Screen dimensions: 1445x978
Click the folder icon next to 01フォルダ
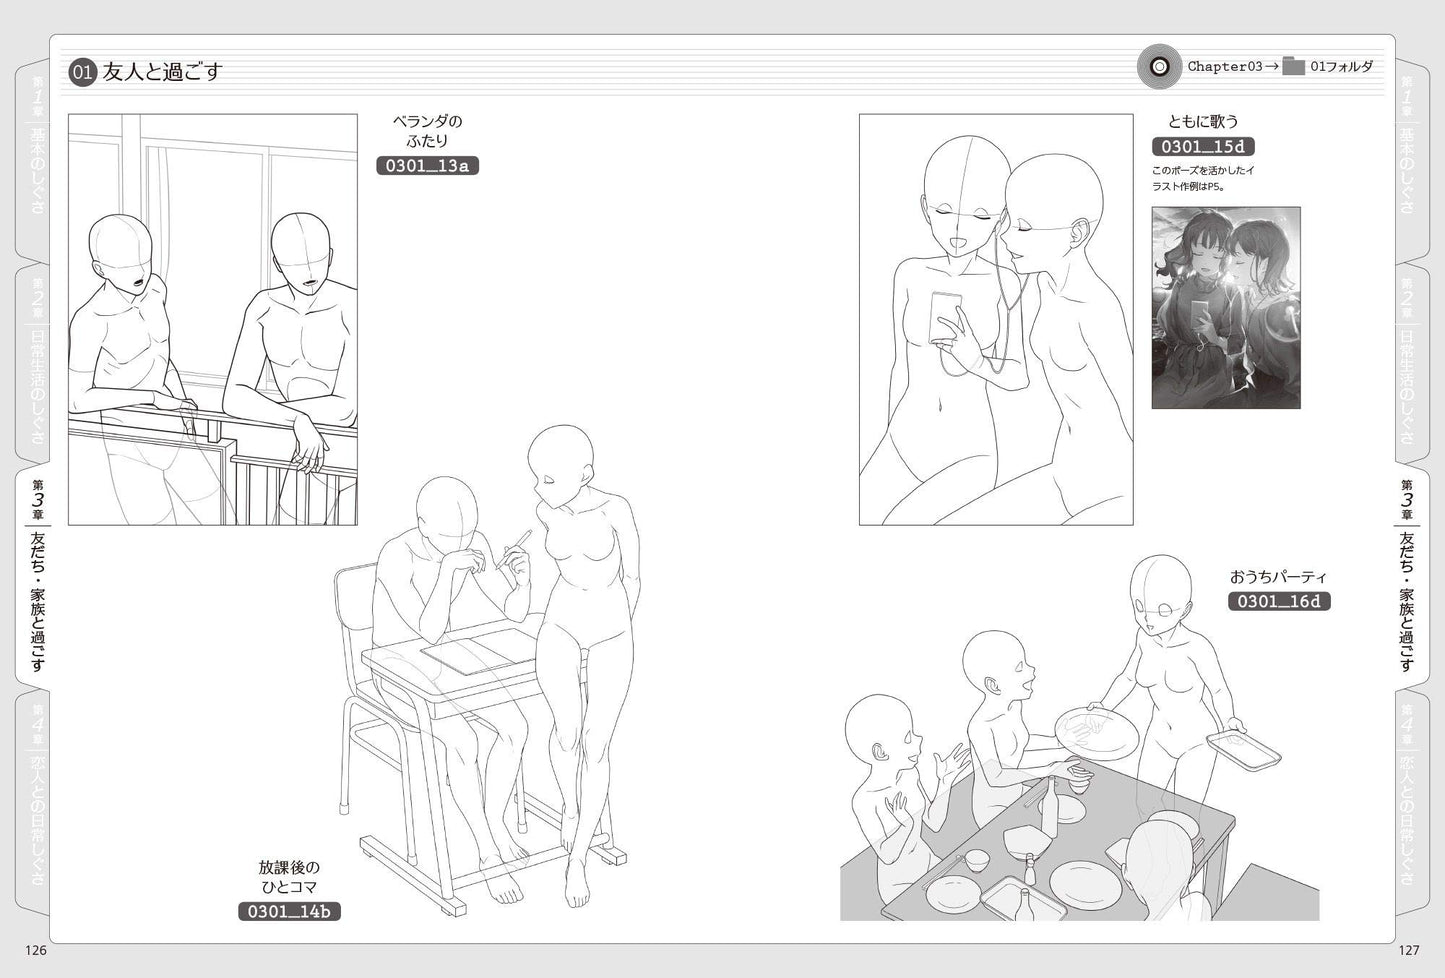click(x=1294, y=67)
